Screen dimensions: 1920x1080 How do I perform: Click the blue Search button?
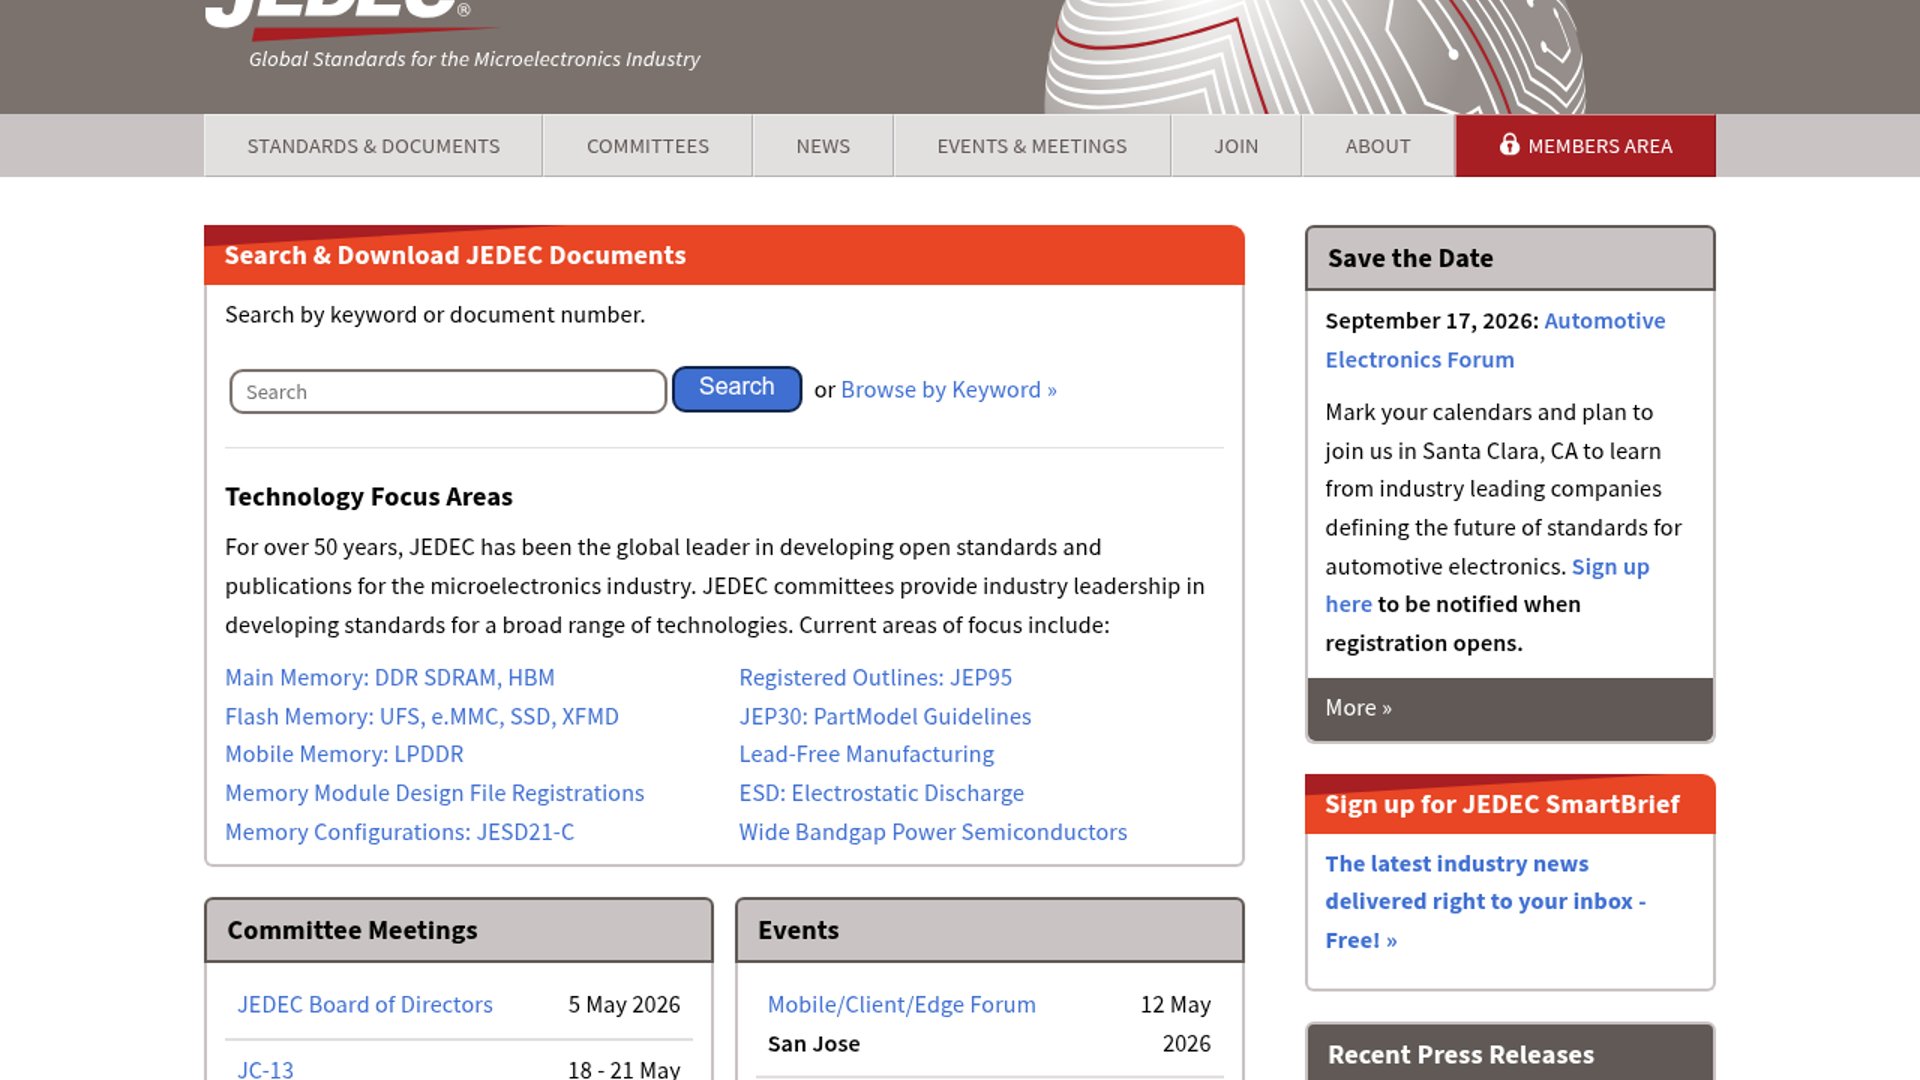(x=737, y=388)
